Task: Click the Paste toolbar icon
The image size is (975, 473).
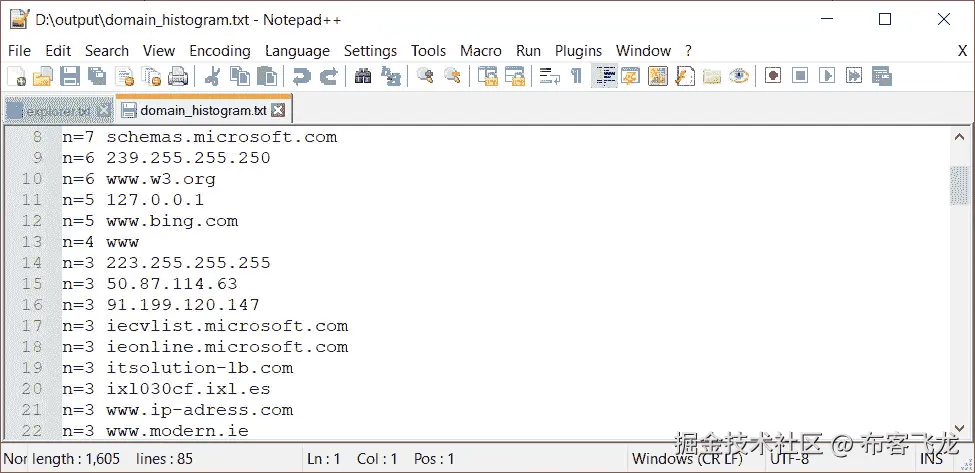Action: click(267, 76)
